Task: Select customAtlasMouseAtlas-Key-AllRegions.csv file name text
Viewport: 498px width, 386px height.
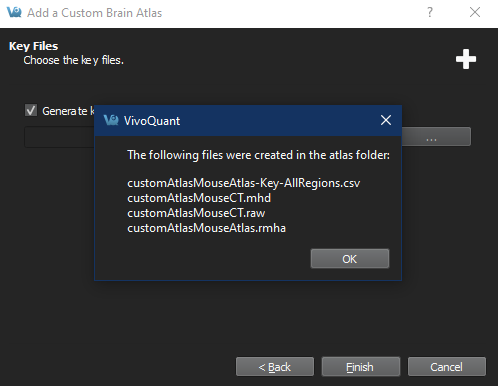Action: (x=244, y=183)
